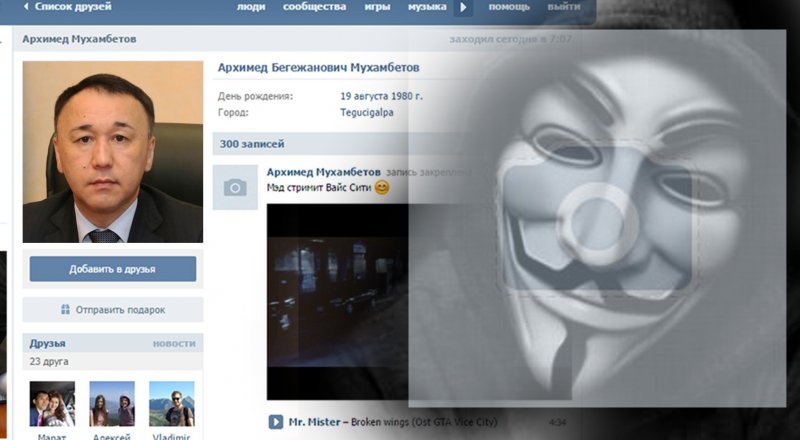800x440 pixels.
Task: Open the люди section
Action: (x=251, y=7)
